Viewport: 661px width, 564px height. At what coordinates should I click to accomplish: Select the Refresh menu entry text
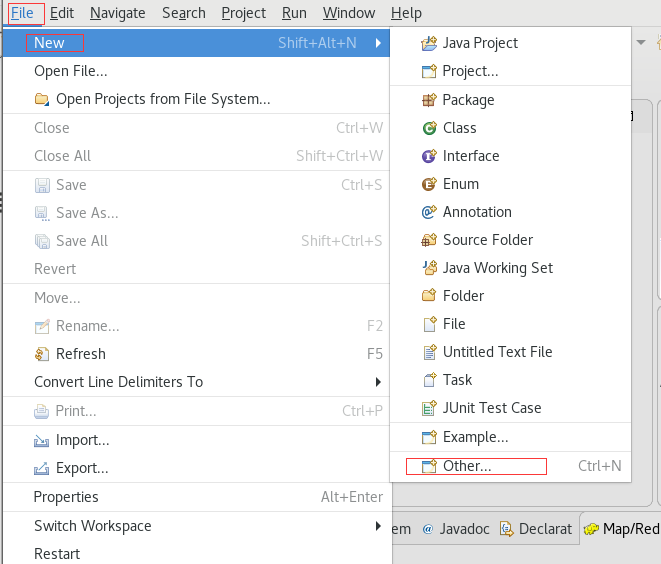point(81,354)
